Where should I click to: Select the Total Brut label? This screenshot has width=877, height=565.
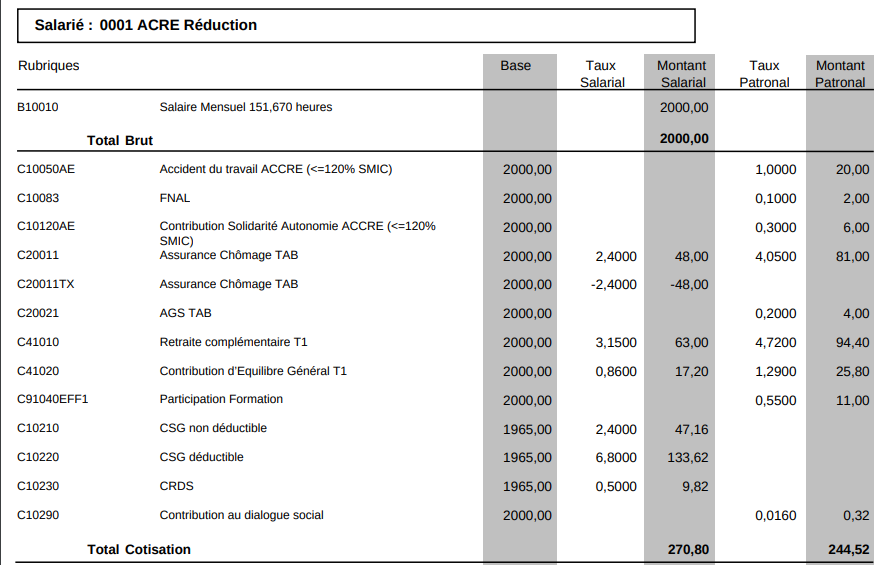[x=120, y=140]
